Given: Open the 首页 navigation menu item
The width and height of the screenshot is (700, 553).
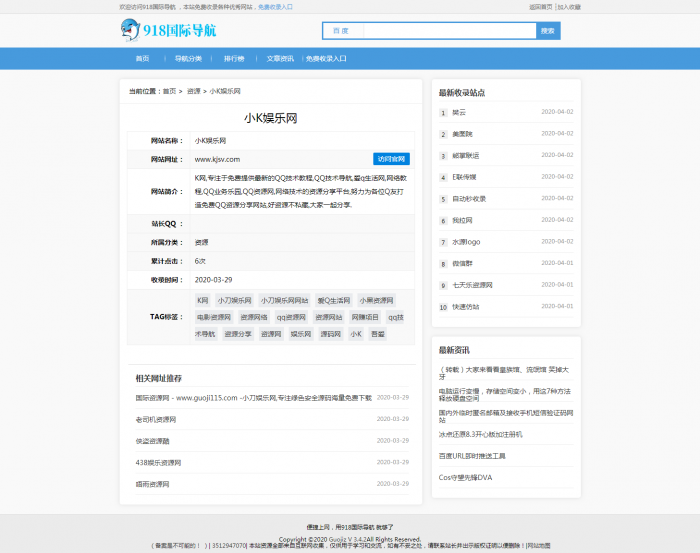Looking at the screenshot, I should [x=142, y=59].
